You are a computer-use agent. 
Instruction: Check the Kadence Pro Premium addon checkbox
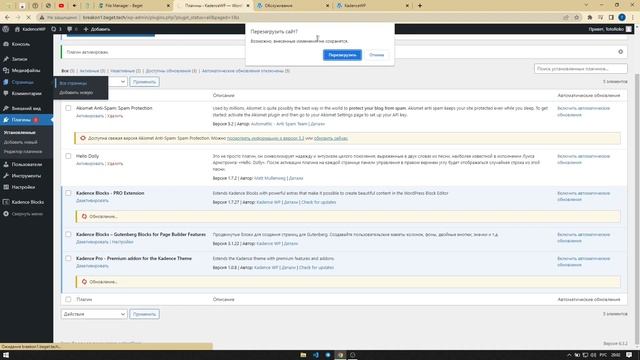click(x=68, y=258)
